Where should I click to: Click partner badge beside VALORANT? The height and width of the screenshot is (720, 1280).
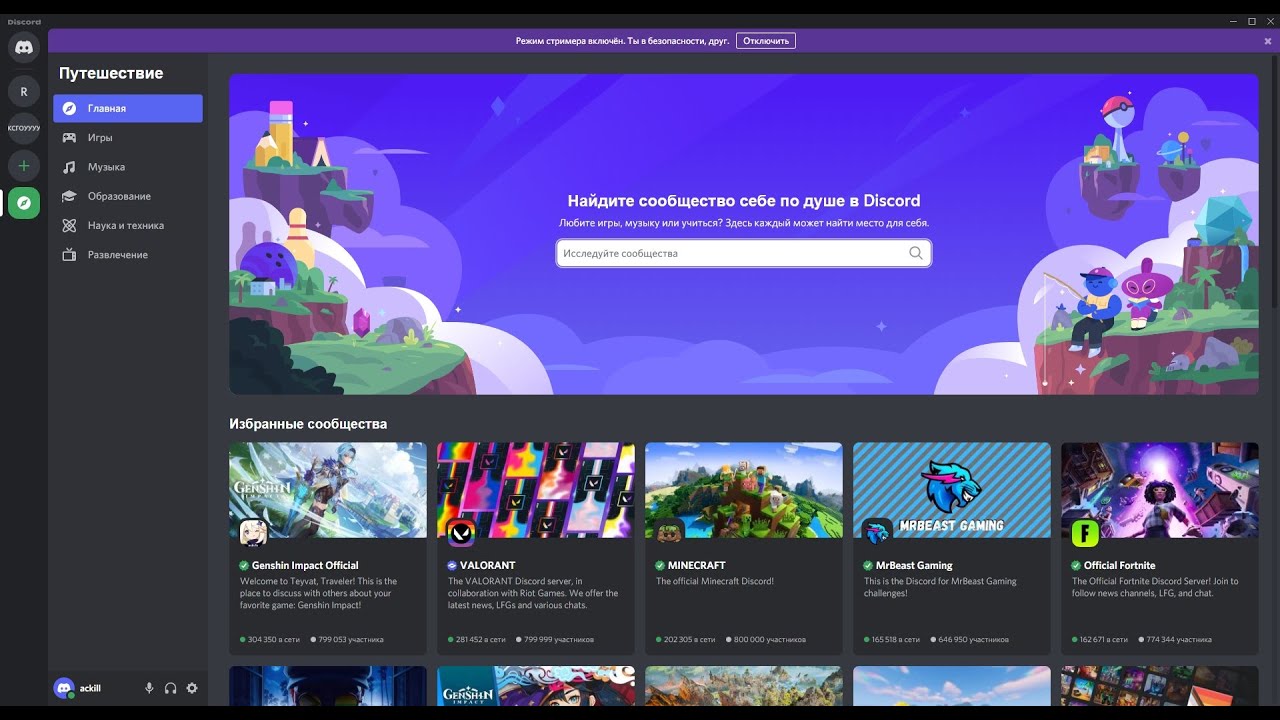click(452, 565)
